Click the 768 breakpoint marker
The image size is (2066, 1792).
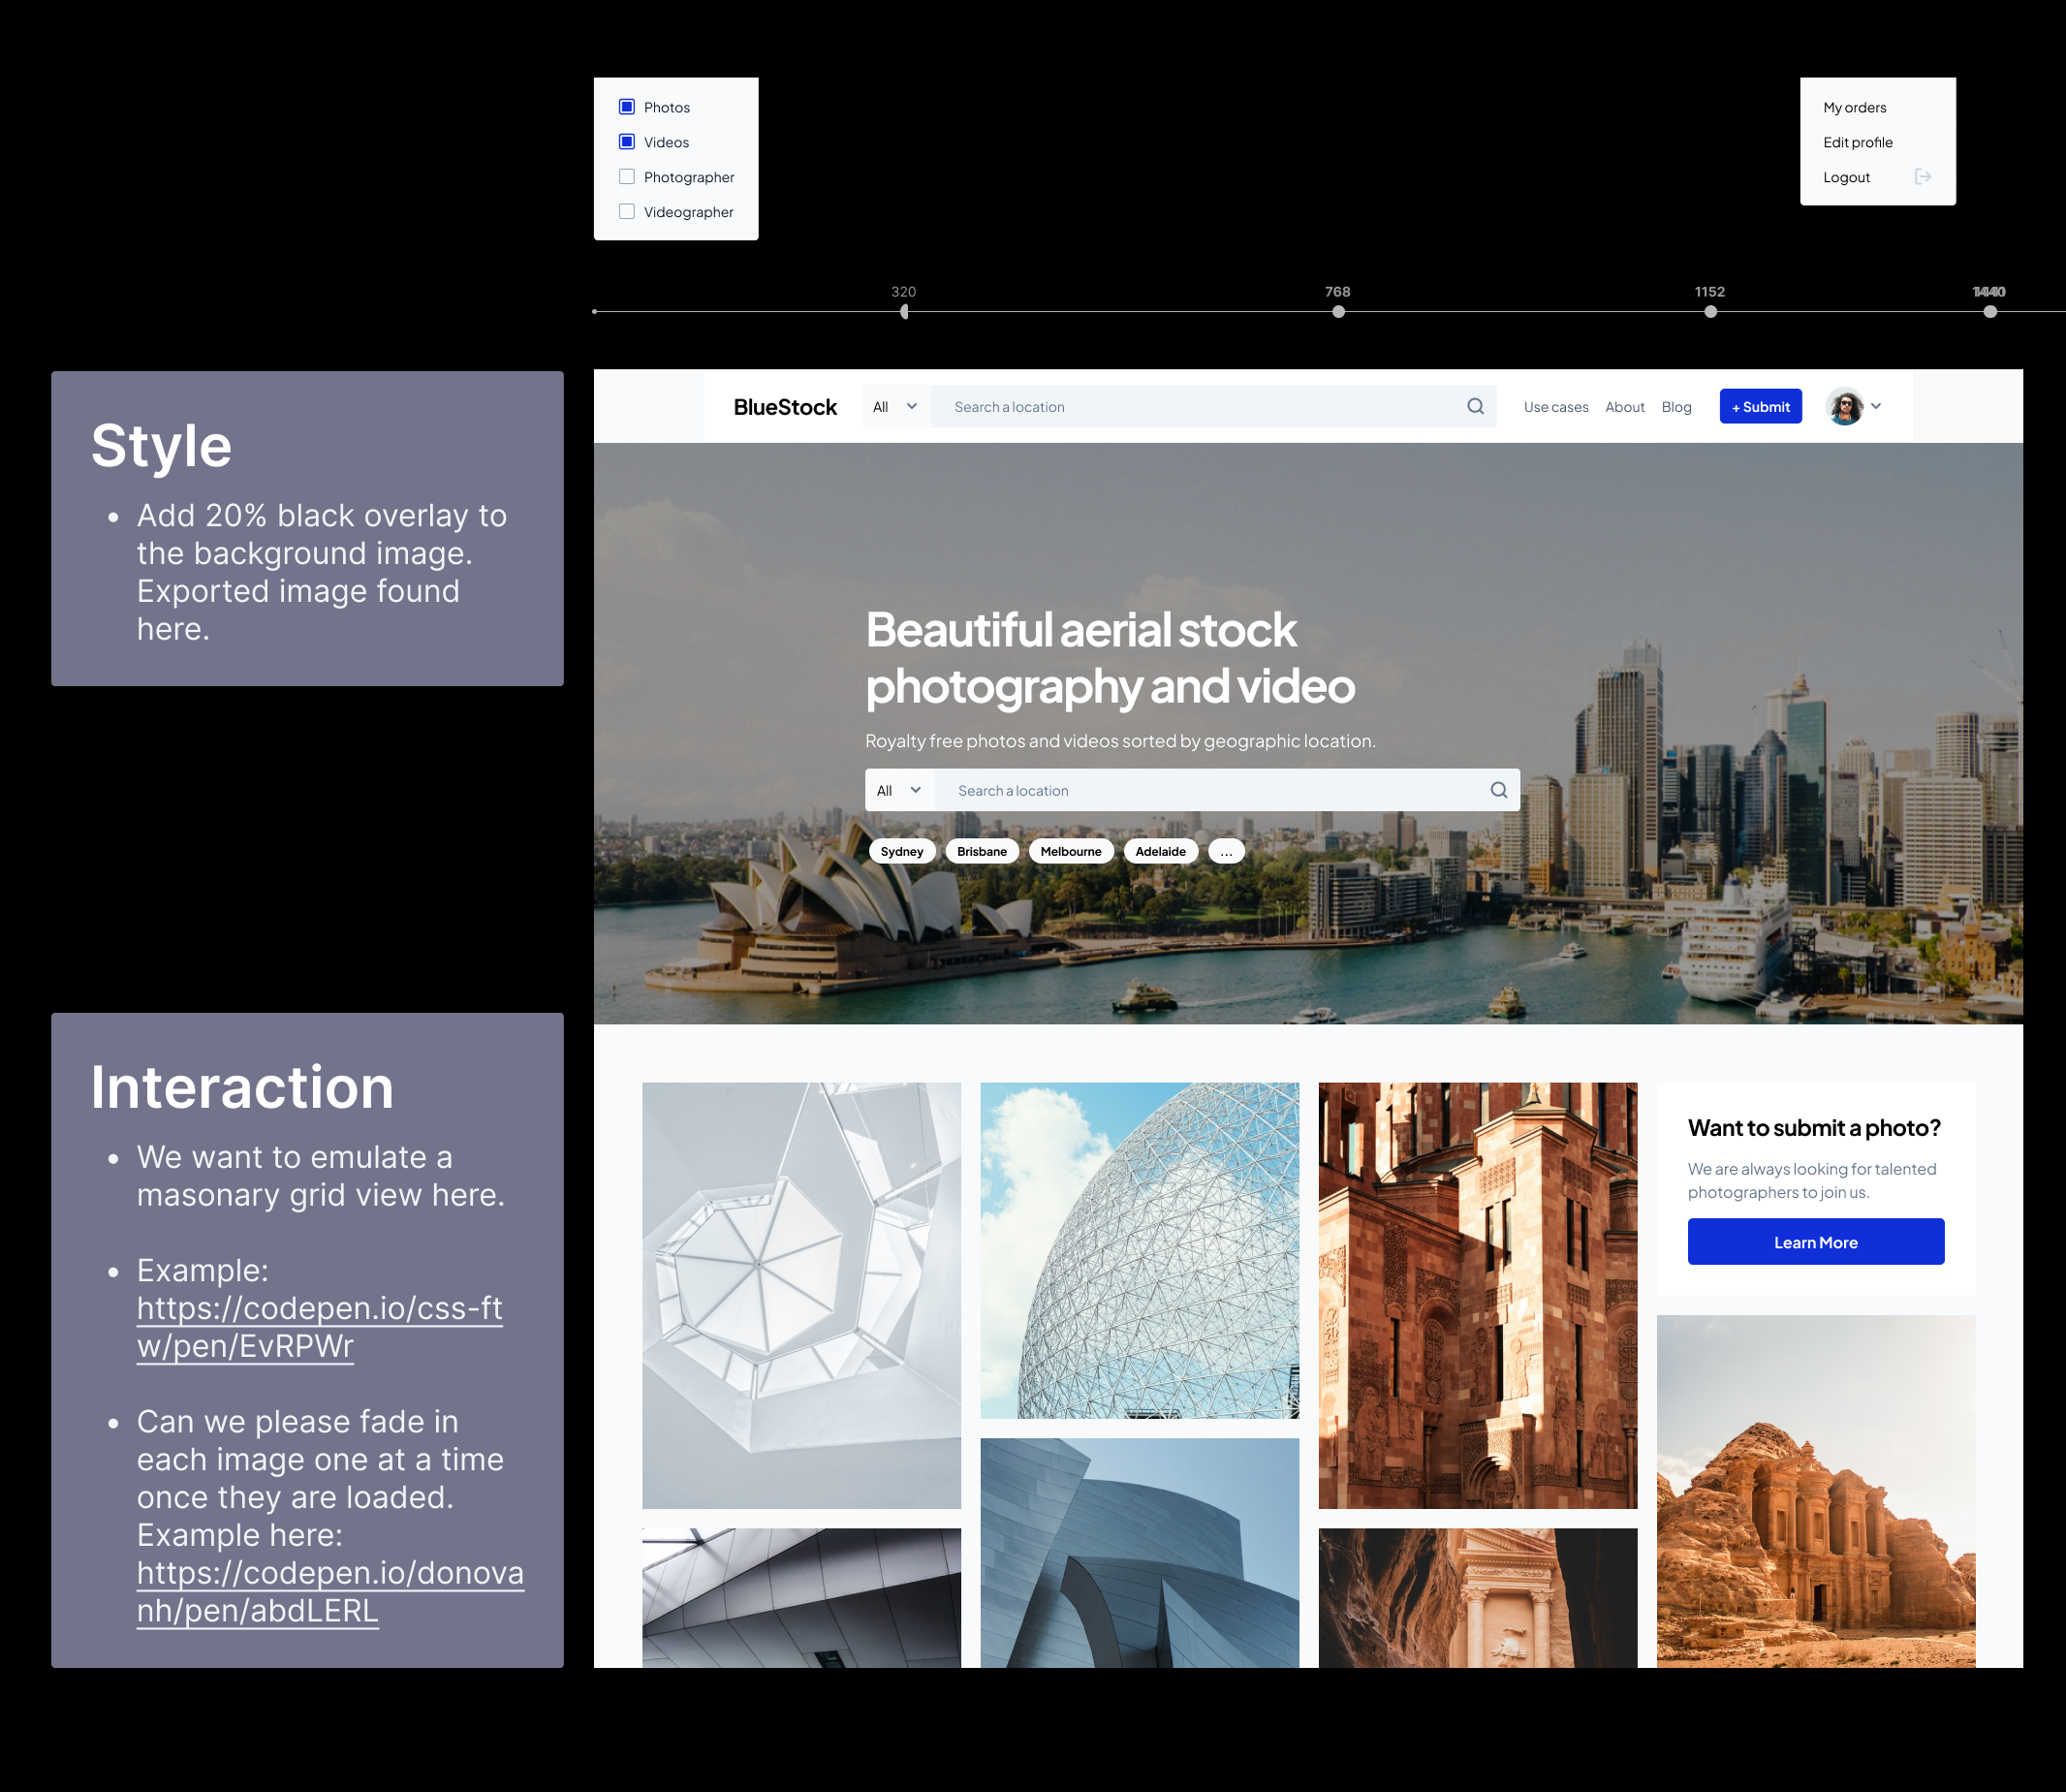click(1338, 312)
